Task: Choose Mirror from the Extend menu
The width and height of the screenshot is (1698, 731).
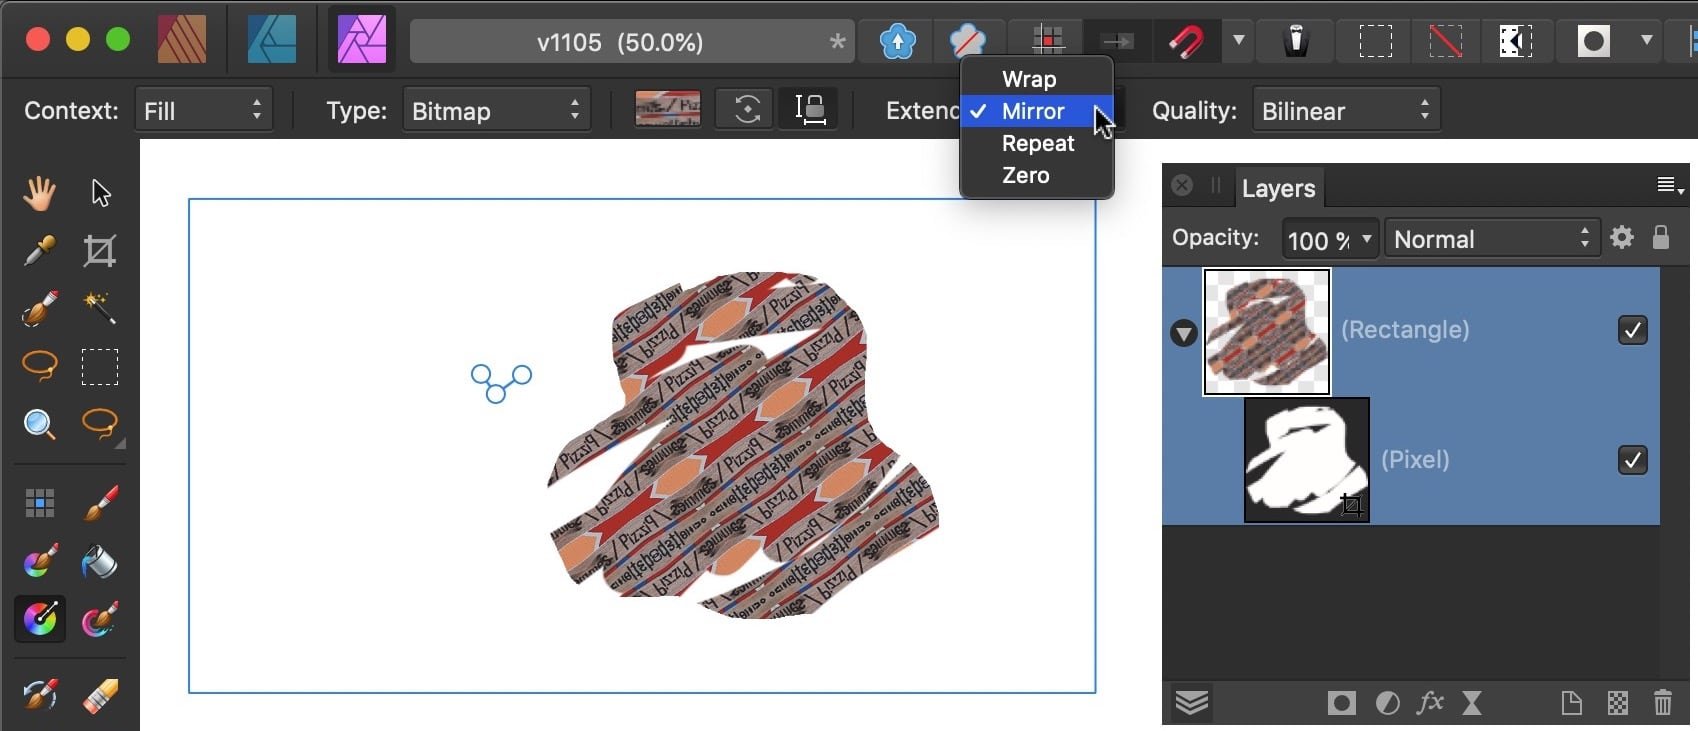Action: [x=1037, y=111]
